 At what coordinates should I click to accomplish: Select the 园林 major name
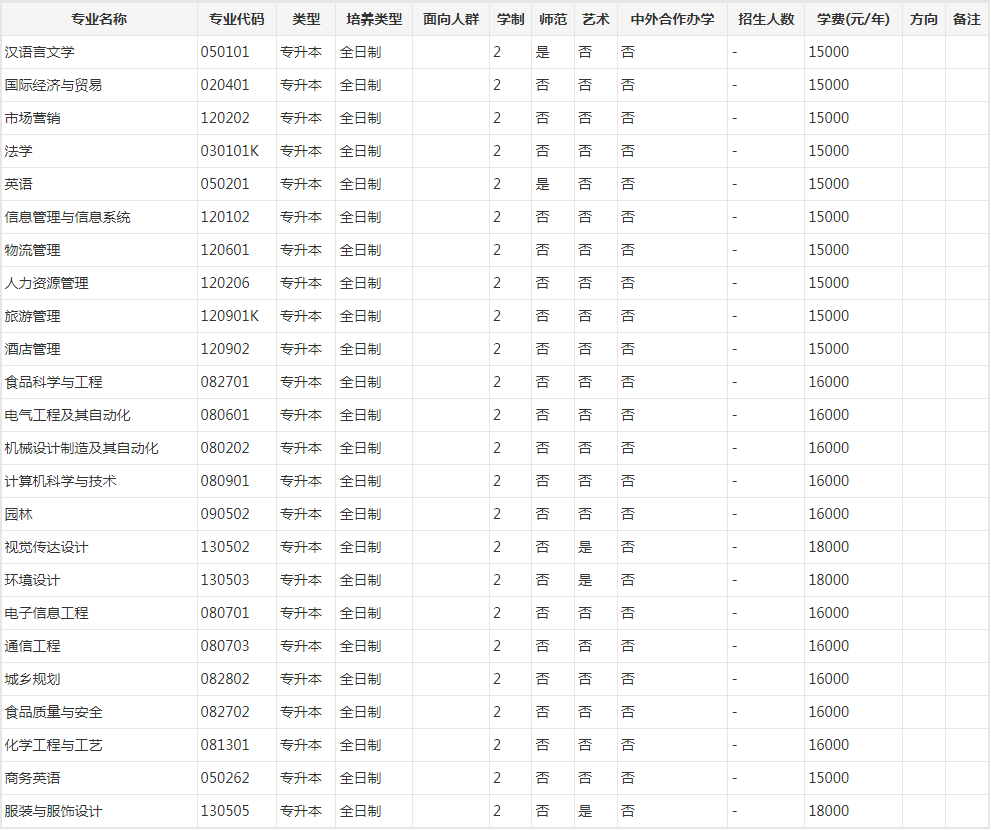pos(18,514)
